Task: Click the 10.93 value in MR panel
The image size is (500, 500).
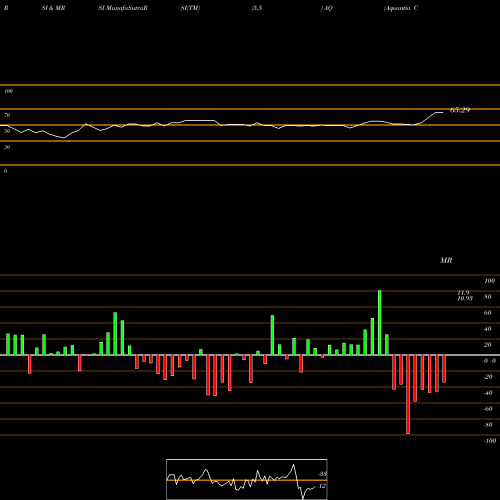Action: pyautogui.click(x=465, y=298)
